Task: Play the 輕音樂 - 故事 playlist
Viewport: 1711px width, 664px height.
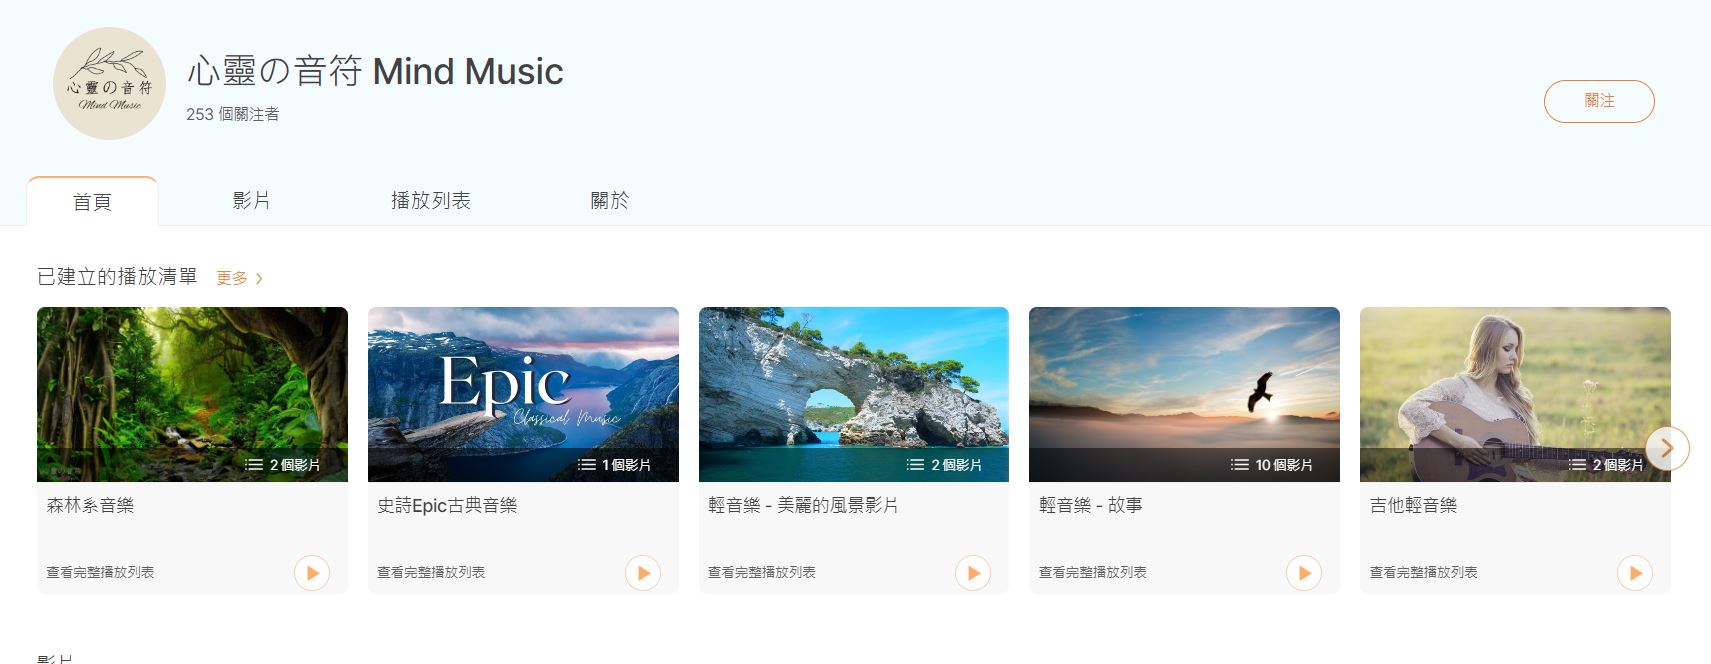Action: tap(1304, 573)
